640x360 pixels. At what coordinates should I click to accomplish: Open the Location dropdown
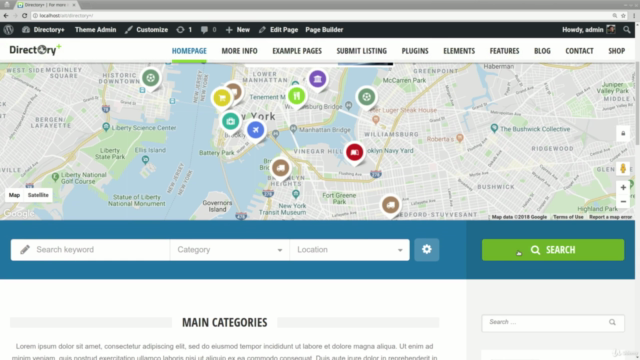[x=349, y=250]
